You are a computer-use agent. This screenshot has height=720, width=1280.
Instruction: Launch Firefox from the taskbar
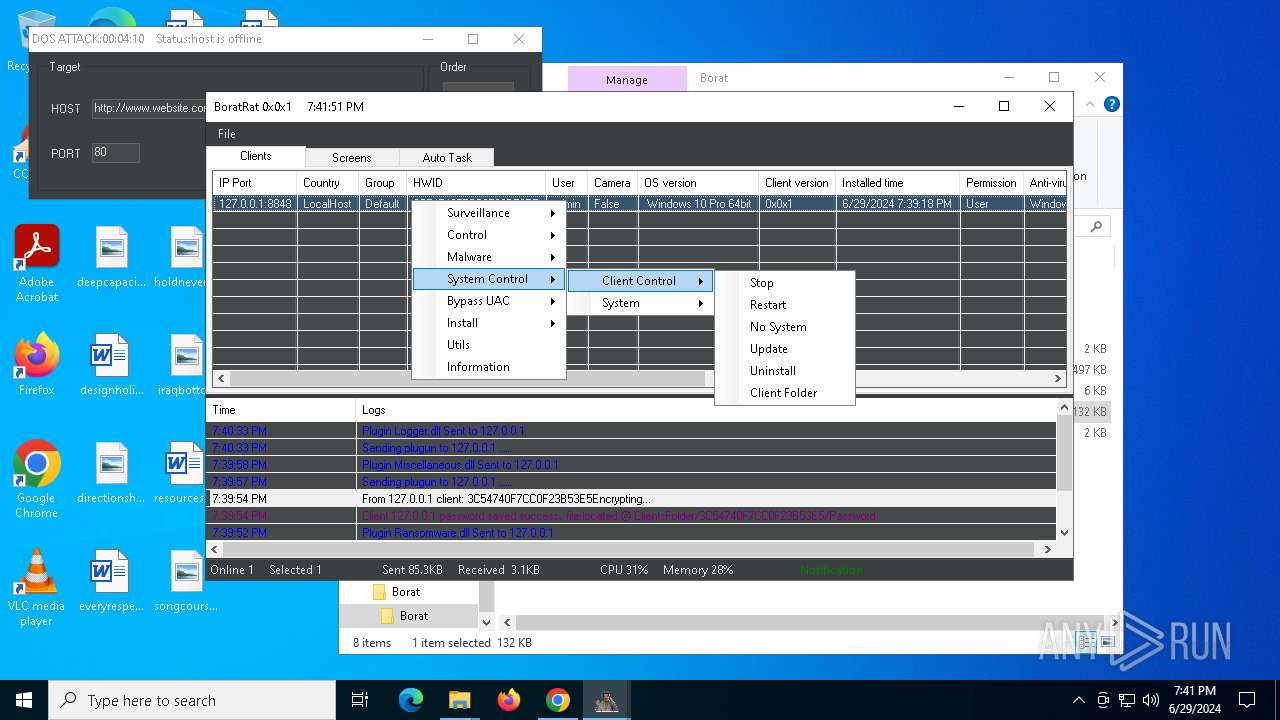[x=508, y=700]
